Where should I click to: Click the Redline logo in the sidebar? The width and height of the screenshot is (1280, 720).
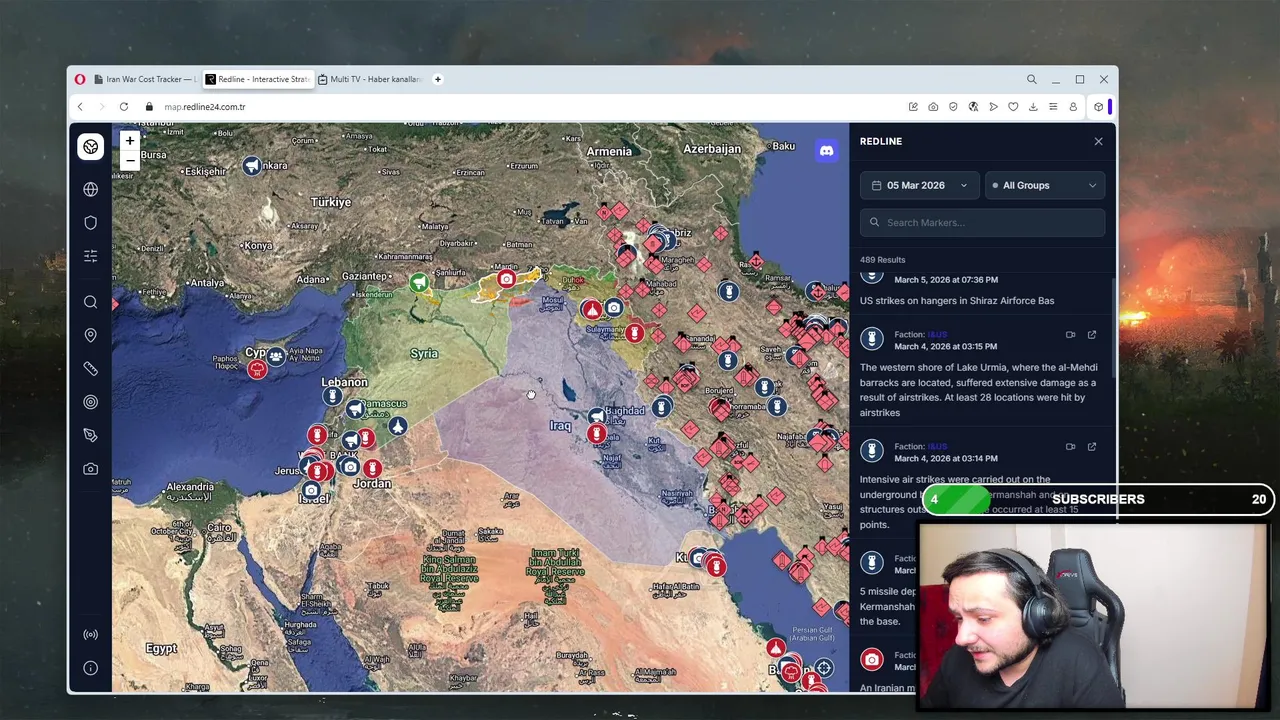tap(90, 147)
